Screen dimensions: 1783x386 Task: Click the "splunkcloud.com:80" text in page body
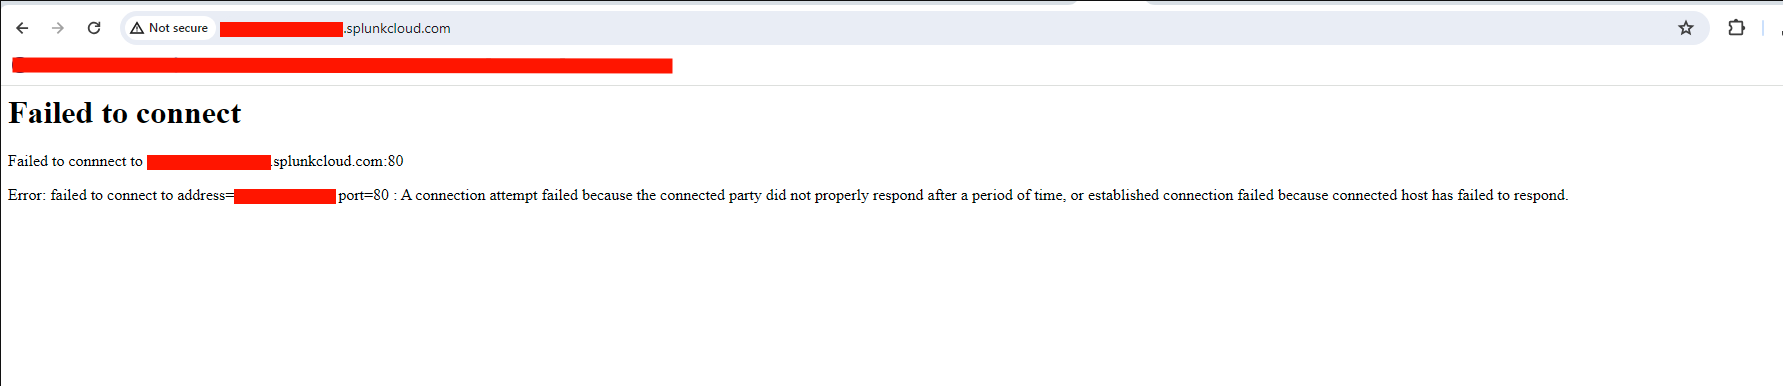tap(338, 161)
